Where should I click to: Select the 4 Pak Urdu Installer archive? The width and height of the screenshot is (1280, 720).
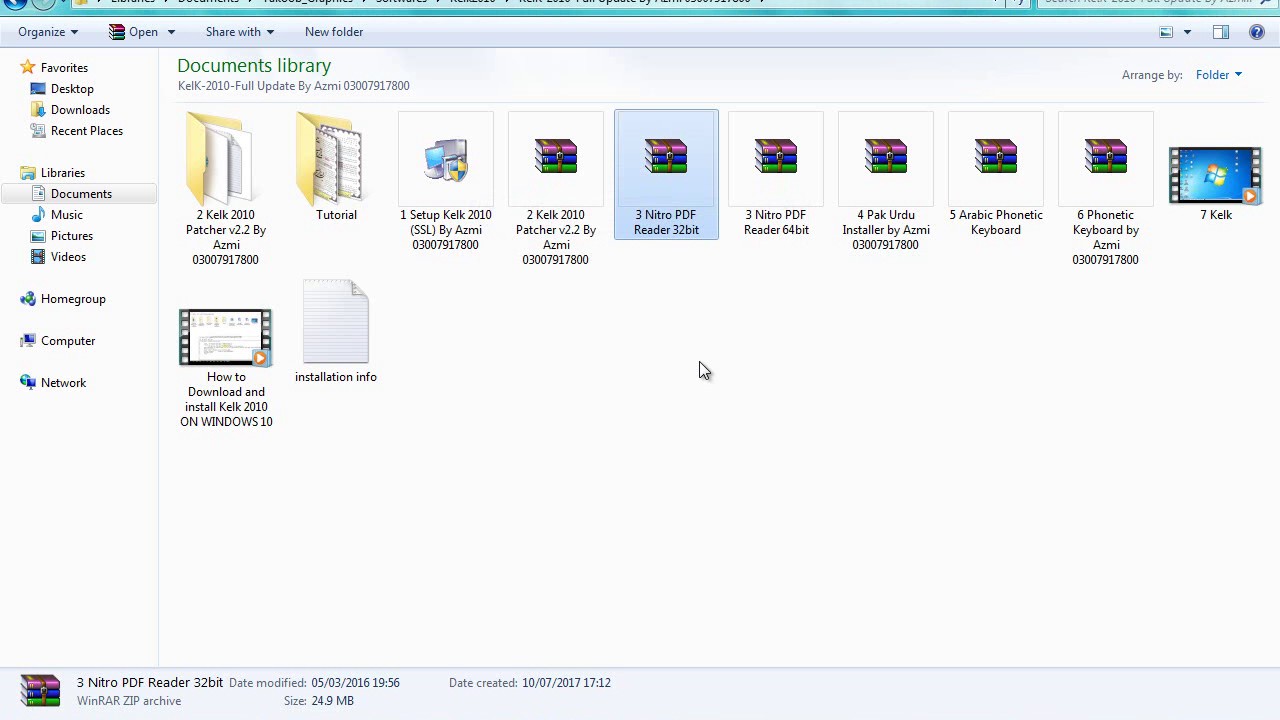(x=886, y=182)
